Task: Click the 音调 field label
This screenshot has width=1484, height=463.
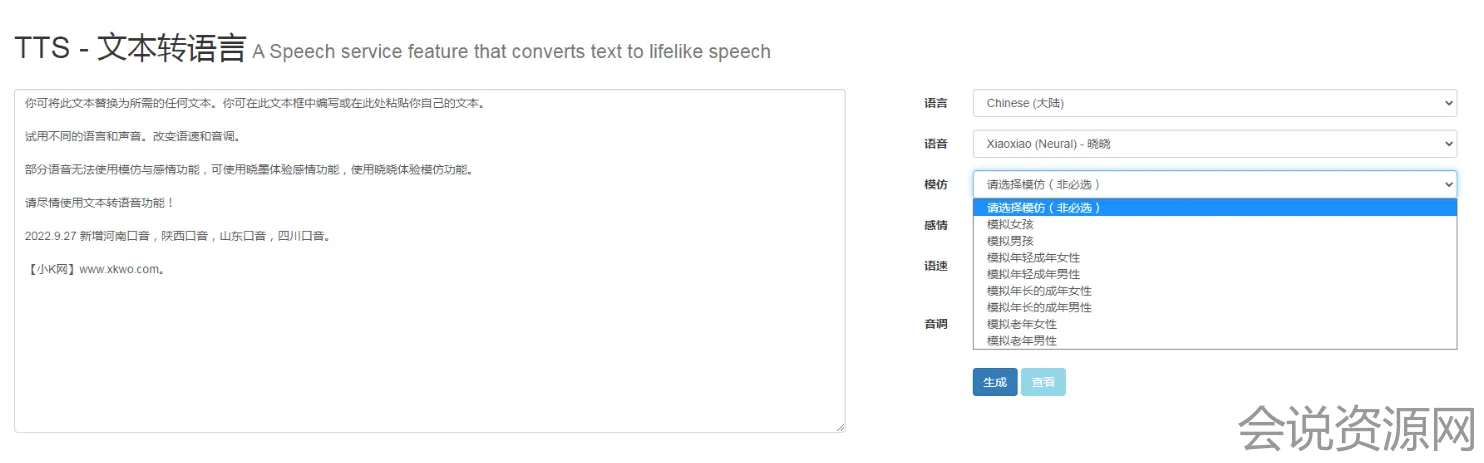Action: (935, 325)
